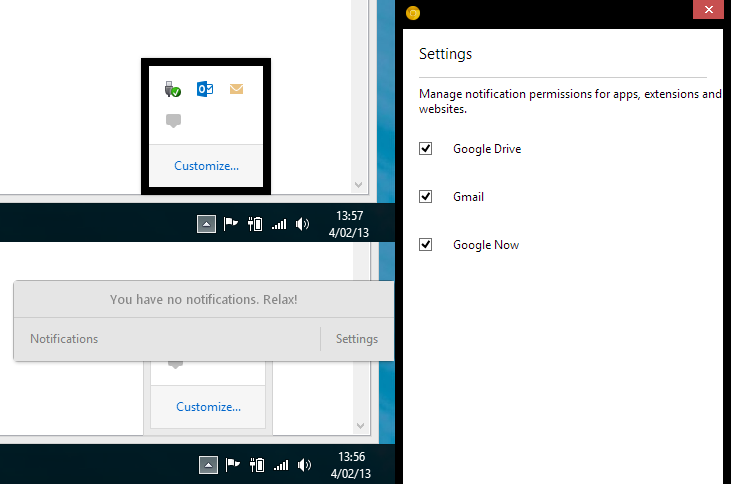Click scroll down arrow in lower window
This screenshot has width=731, height=484.
click(x=360, y=426)
